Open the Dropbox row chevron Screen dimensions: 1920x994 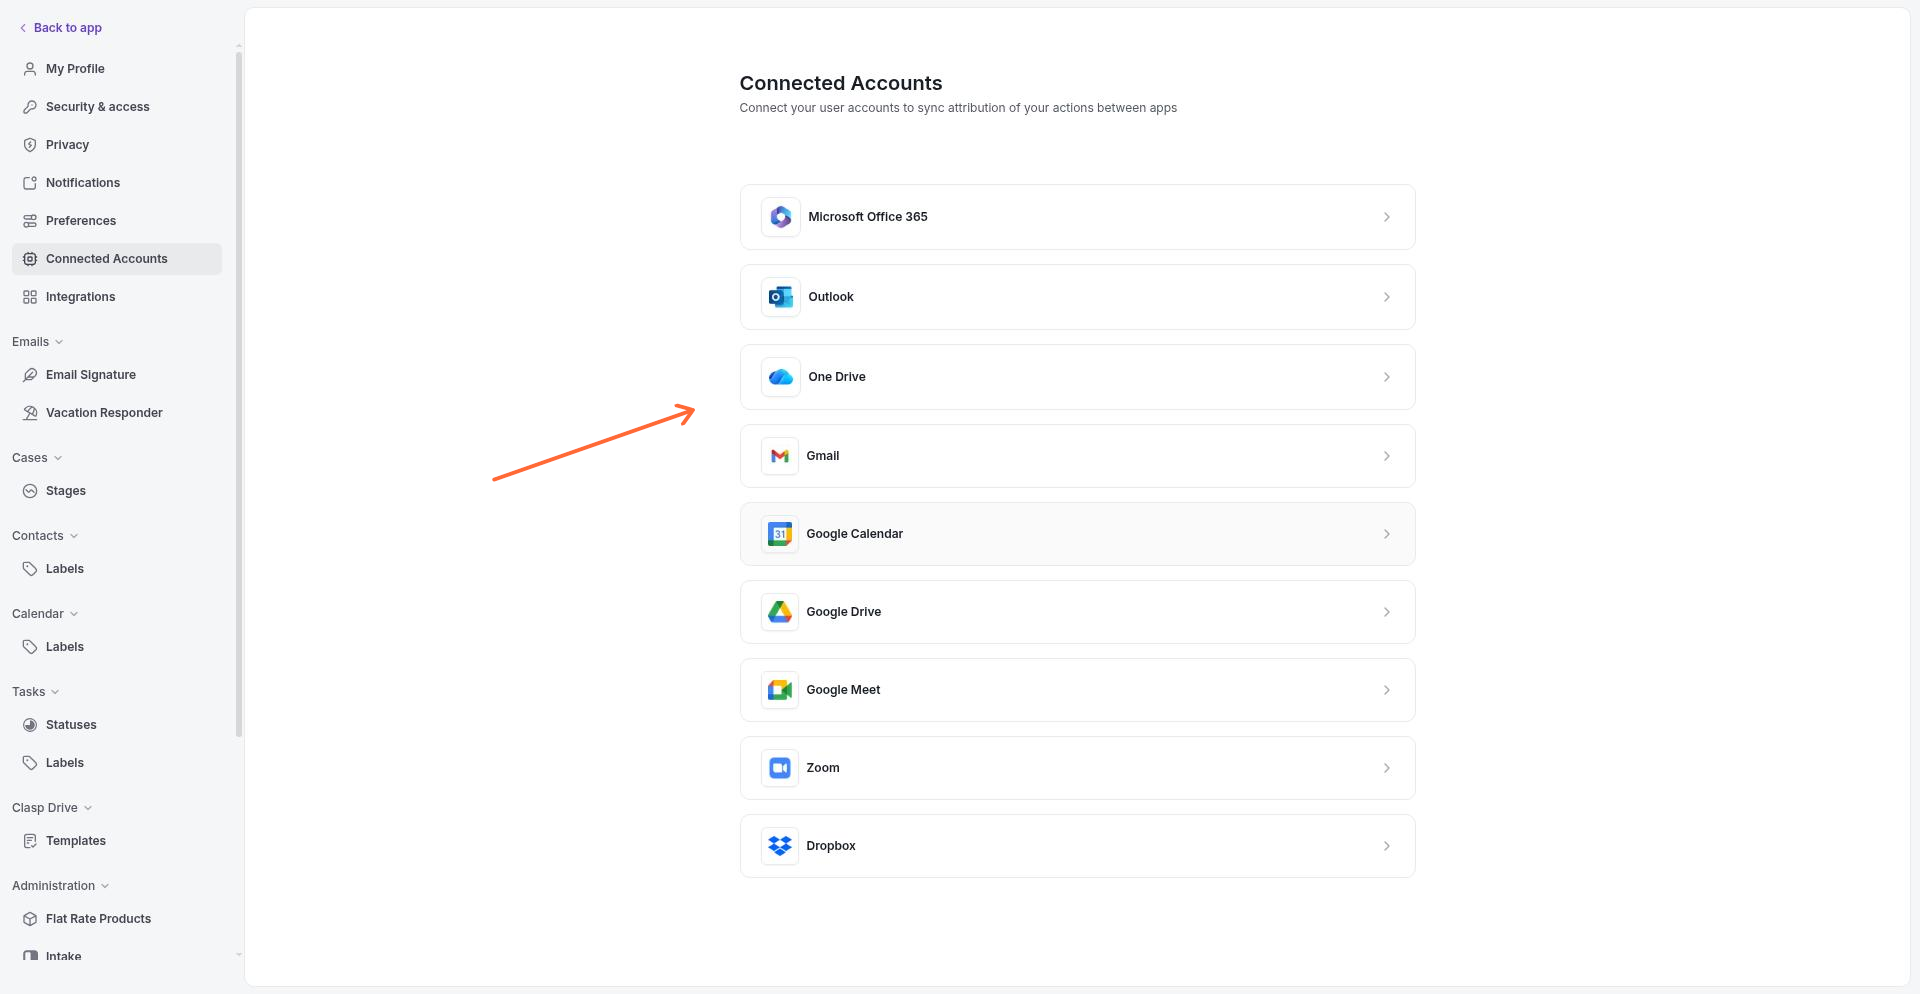(x=1386, y=846)
